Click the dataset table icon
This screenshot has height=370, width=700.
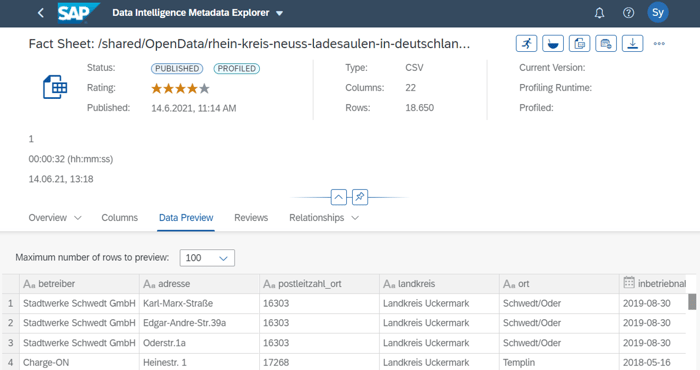click(x=55, y=87)
